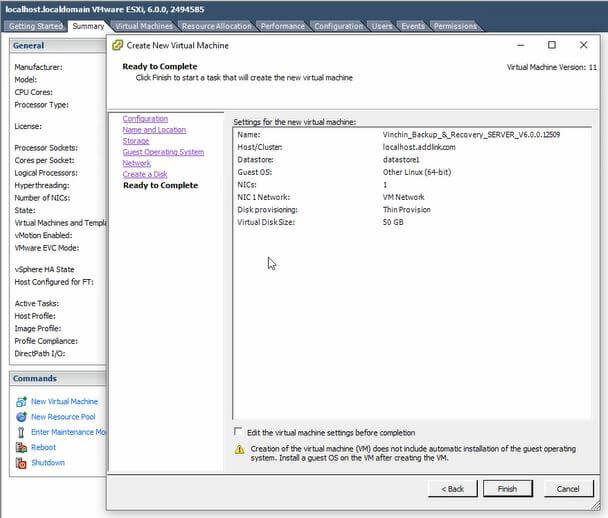Viewport: 608px width, 518px height.
Task: Click the Enter Maintenance Mode icon
Action: 21,432
